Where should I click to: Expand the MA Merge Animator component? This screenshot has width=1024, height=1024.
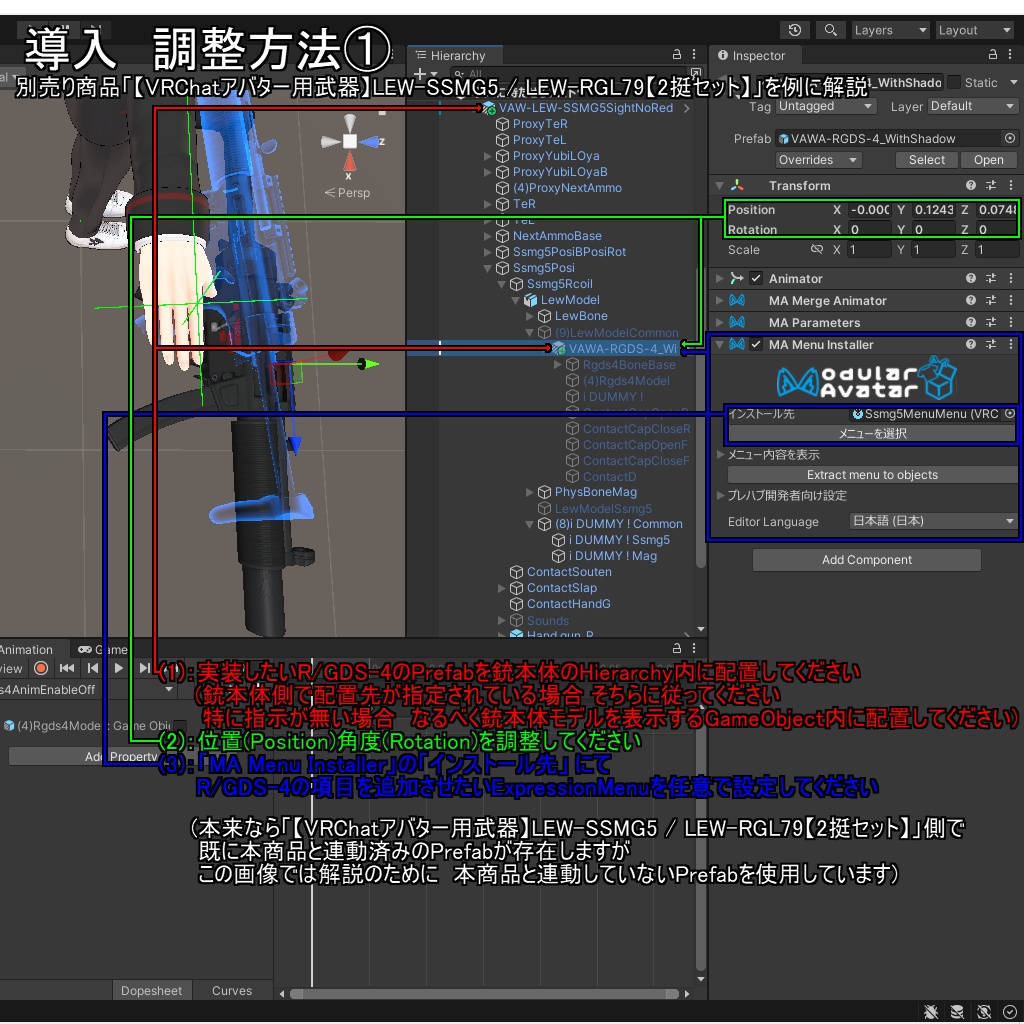pyautogui.click(x=719, y=300)
